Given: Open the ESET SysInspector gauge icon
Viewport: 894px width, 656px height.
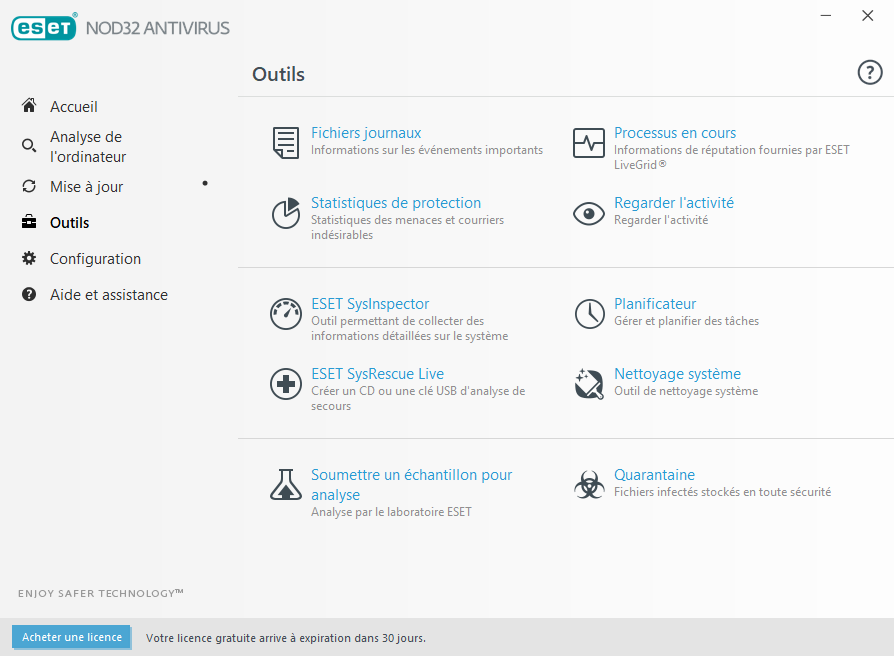Looking at the screenshot, I should point(286,314).
